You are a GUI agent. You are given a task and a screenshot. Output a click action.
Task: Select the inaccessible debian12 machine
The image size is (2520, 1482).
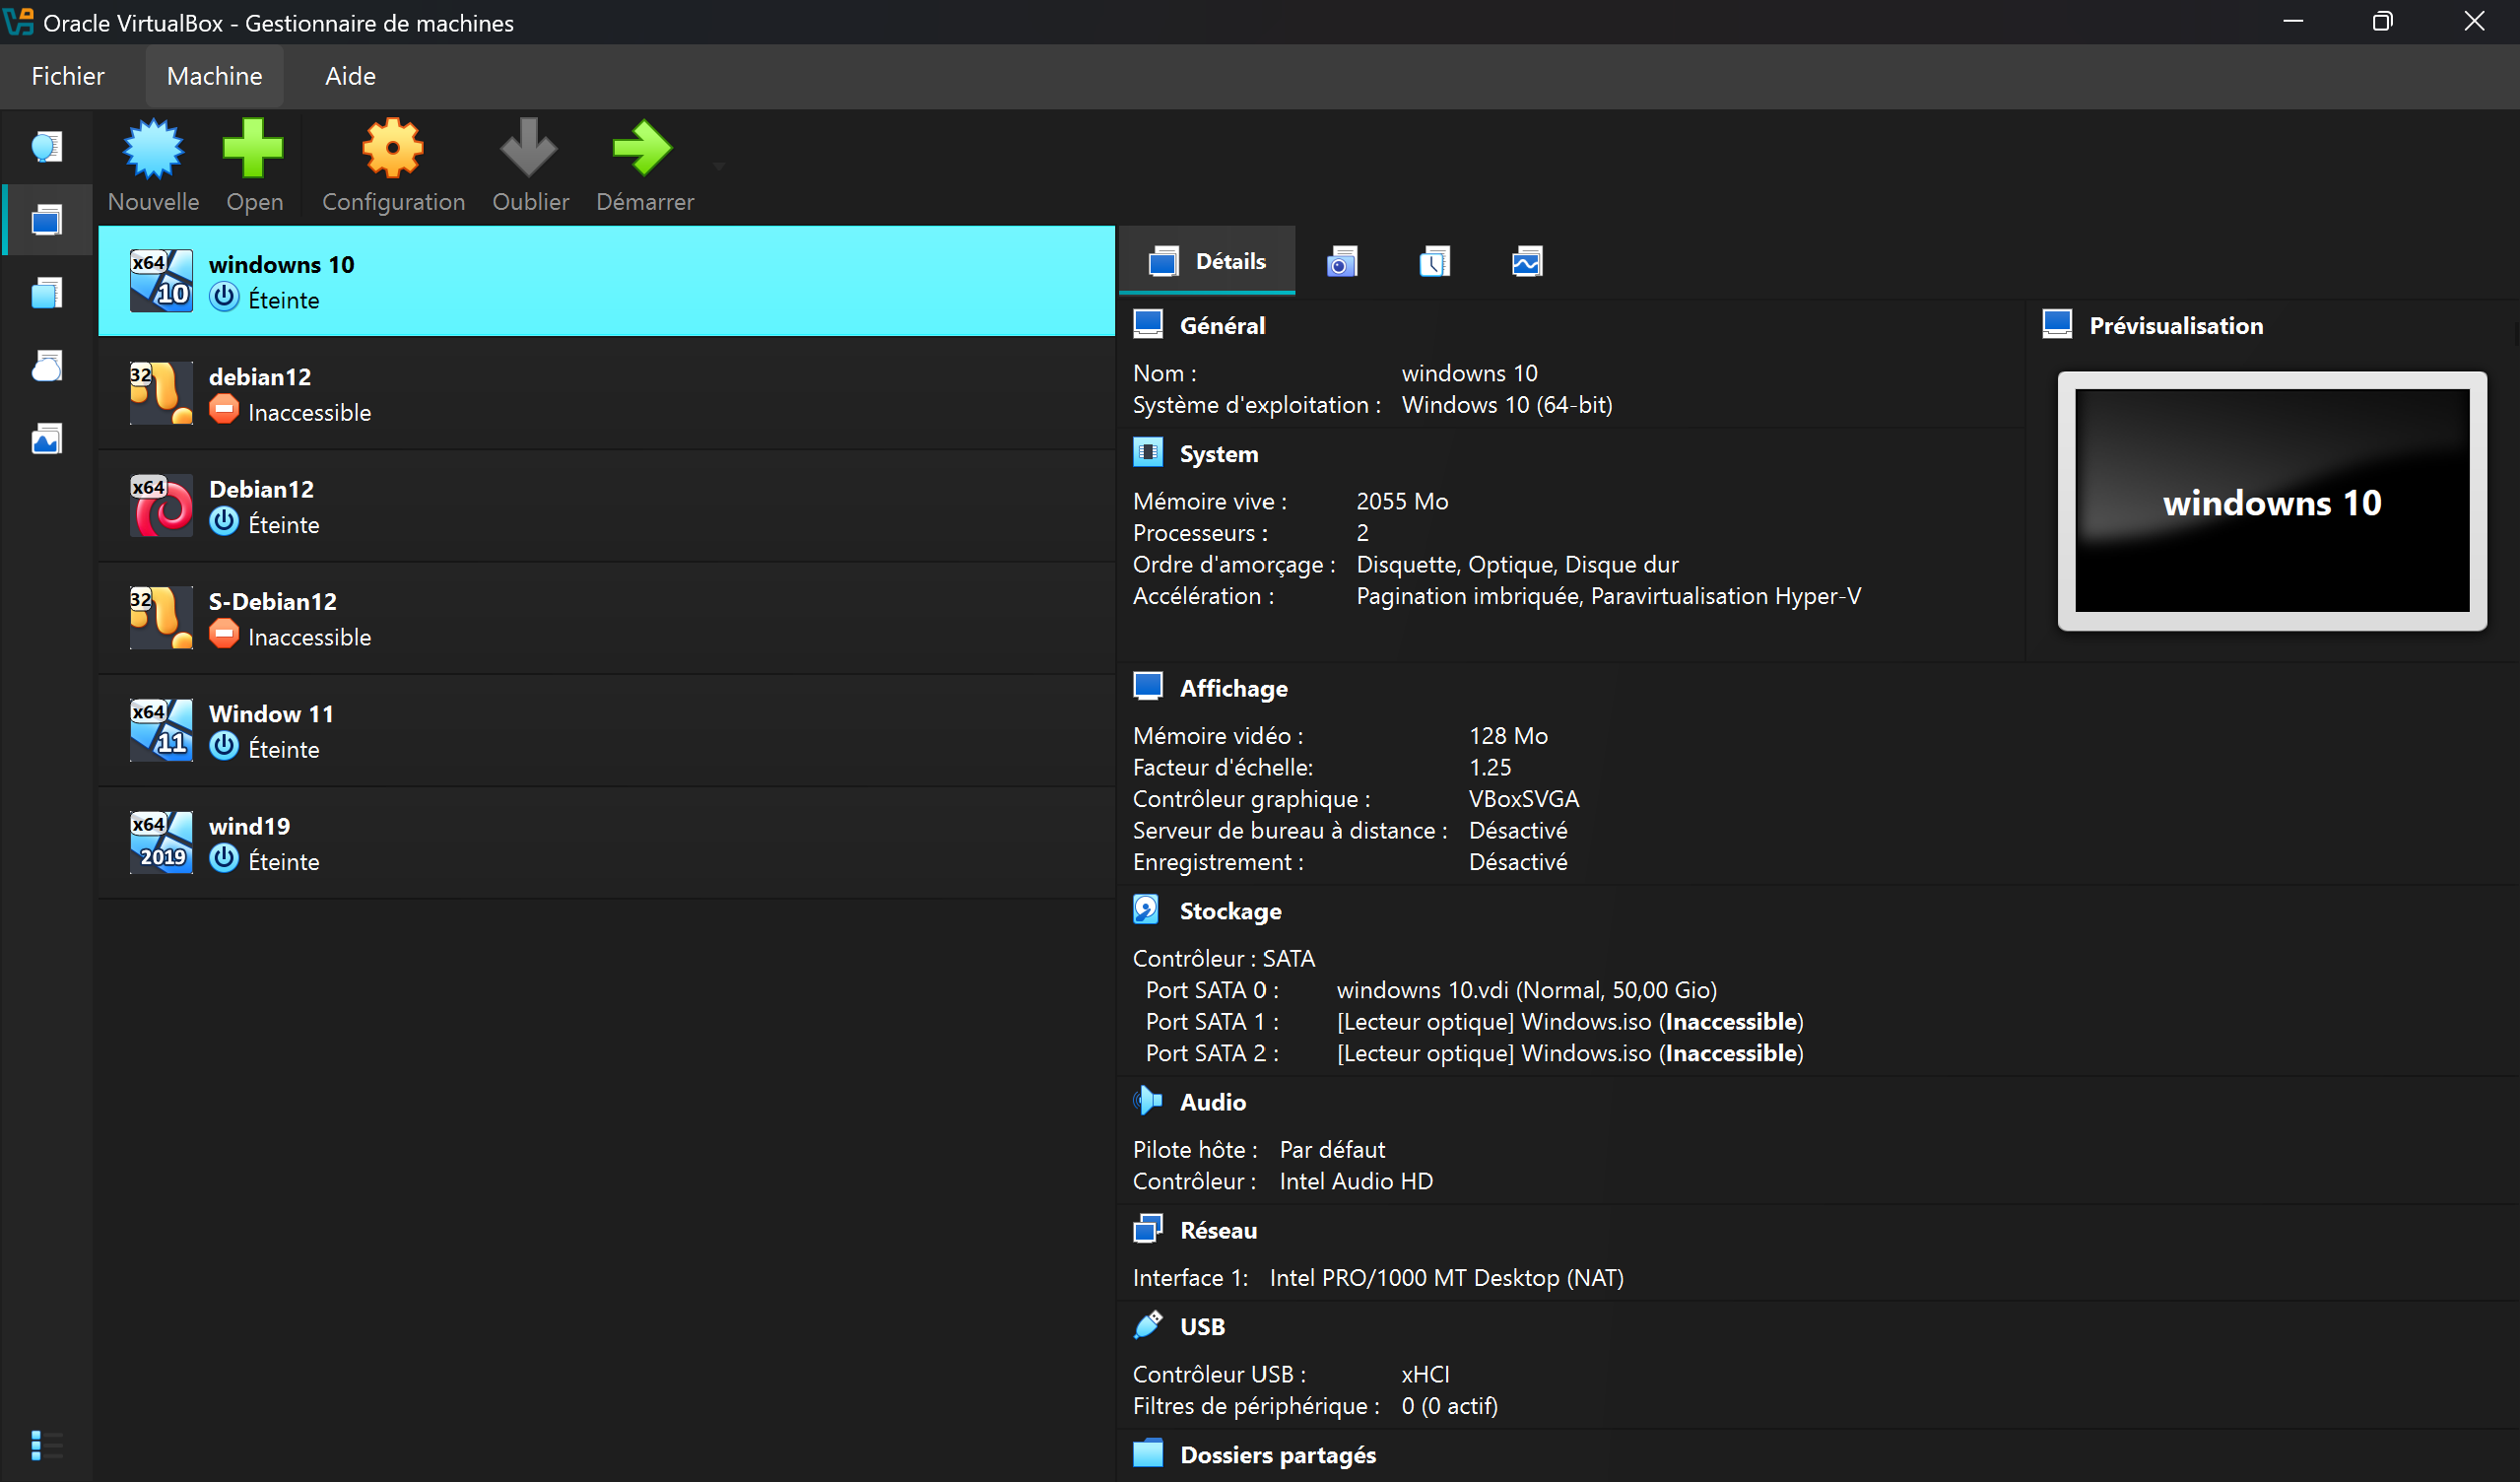[x=606, y=394]
